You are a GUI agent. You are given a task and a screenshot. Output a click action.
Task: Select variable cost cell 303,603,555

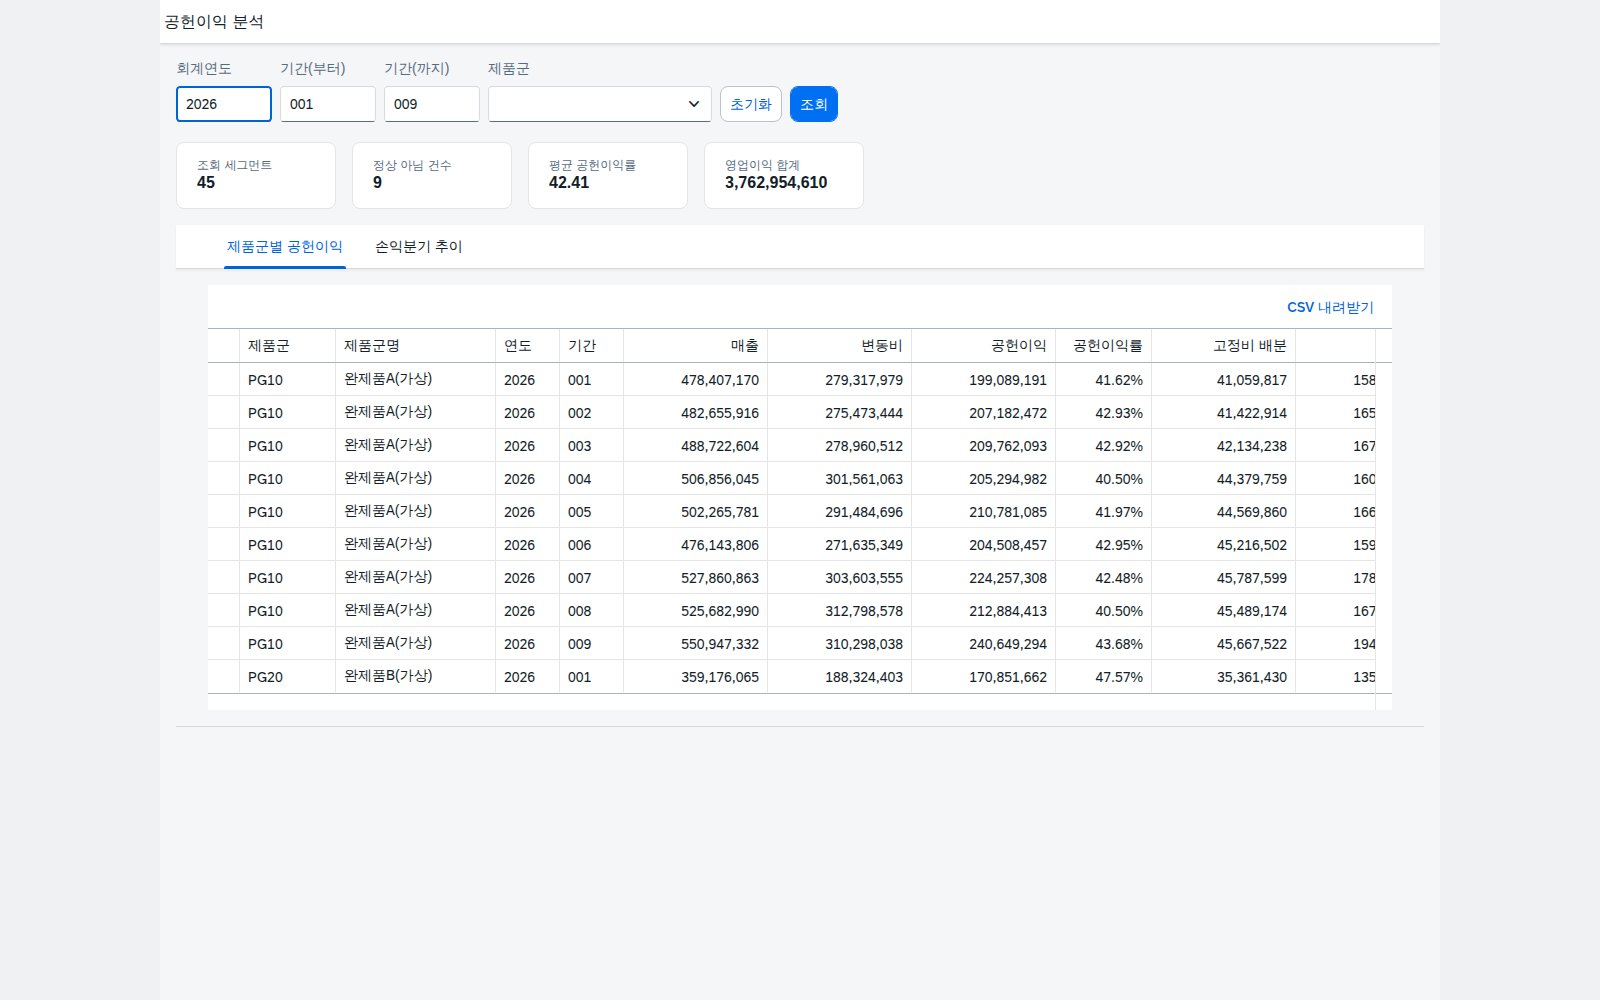840,578
